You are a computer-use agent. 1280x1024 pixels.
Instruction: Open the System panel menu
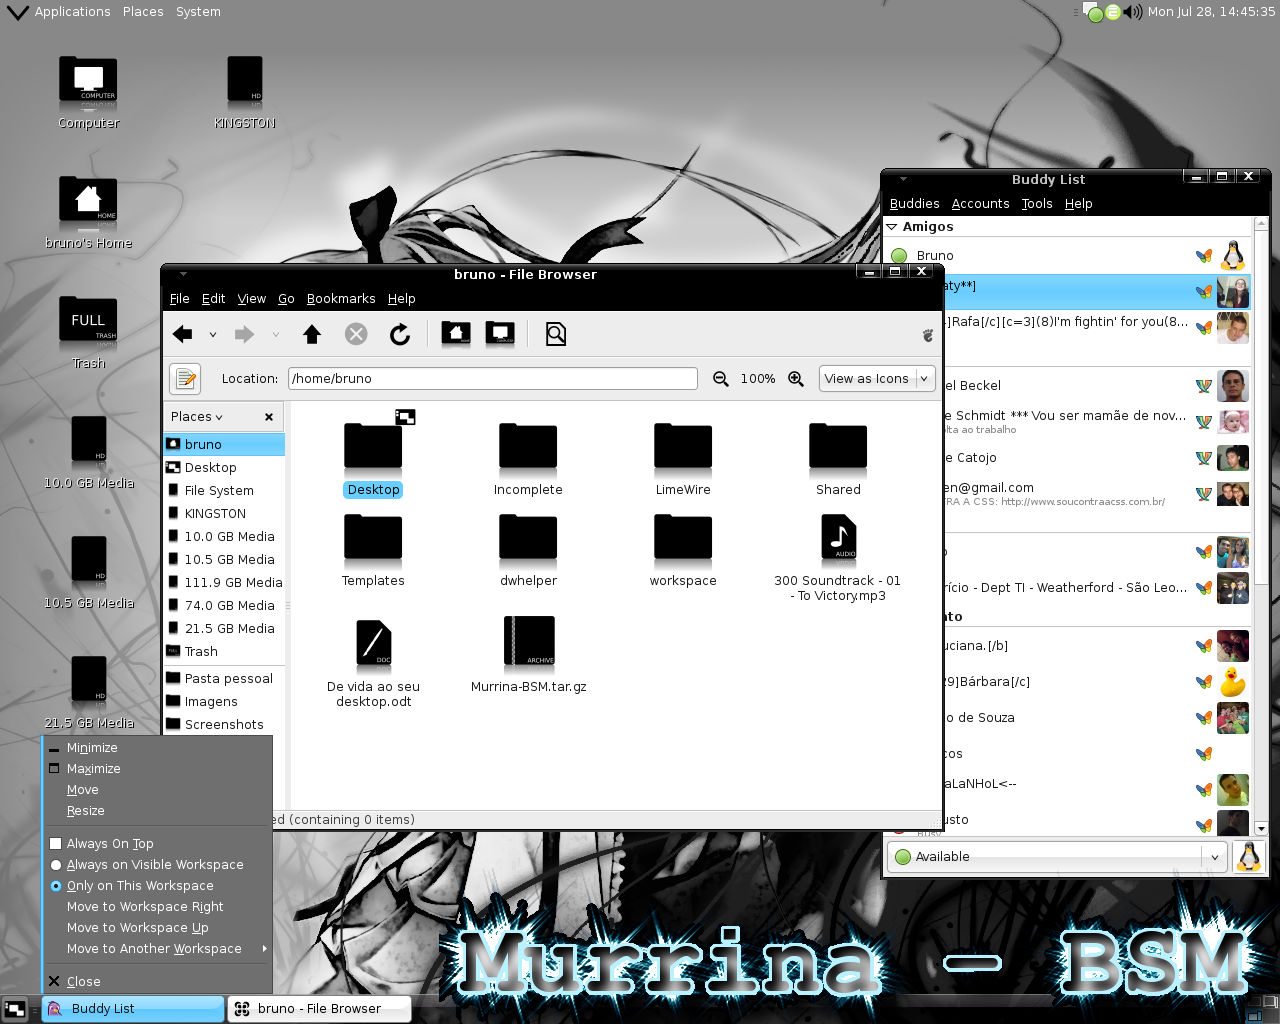click(x=198, y=12)
